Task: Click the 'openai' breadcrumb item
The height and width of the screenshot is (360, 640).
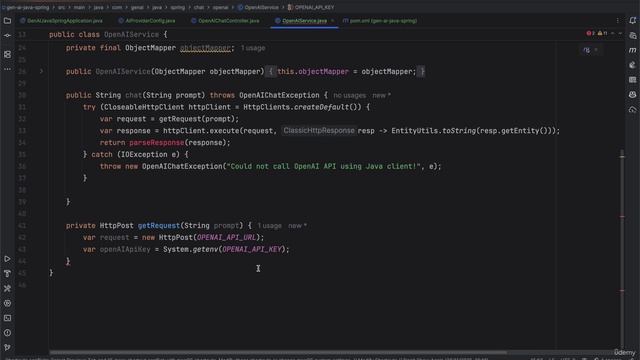Action: pyautogui.click(x=220, y=7)
